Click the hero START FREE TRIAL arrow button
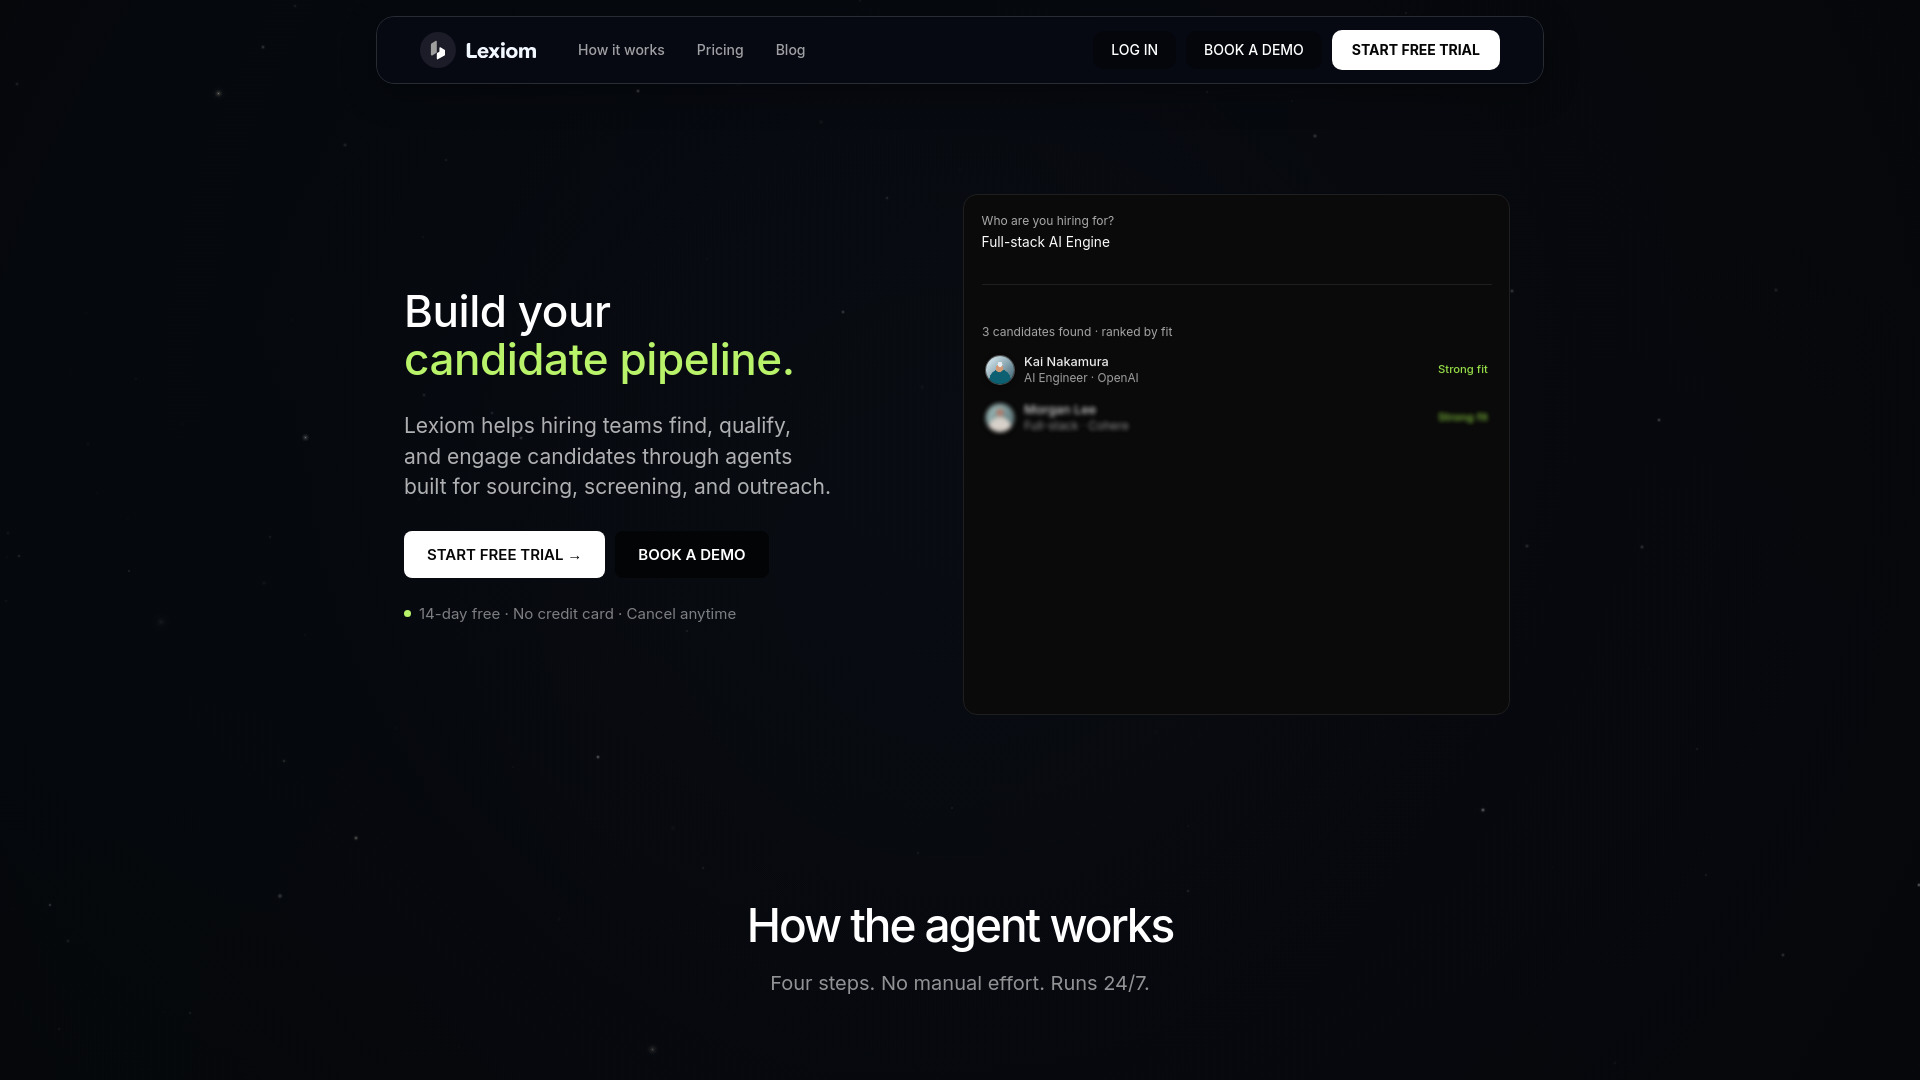Viewport: 1920px width, 1080px height. [504, 555]
